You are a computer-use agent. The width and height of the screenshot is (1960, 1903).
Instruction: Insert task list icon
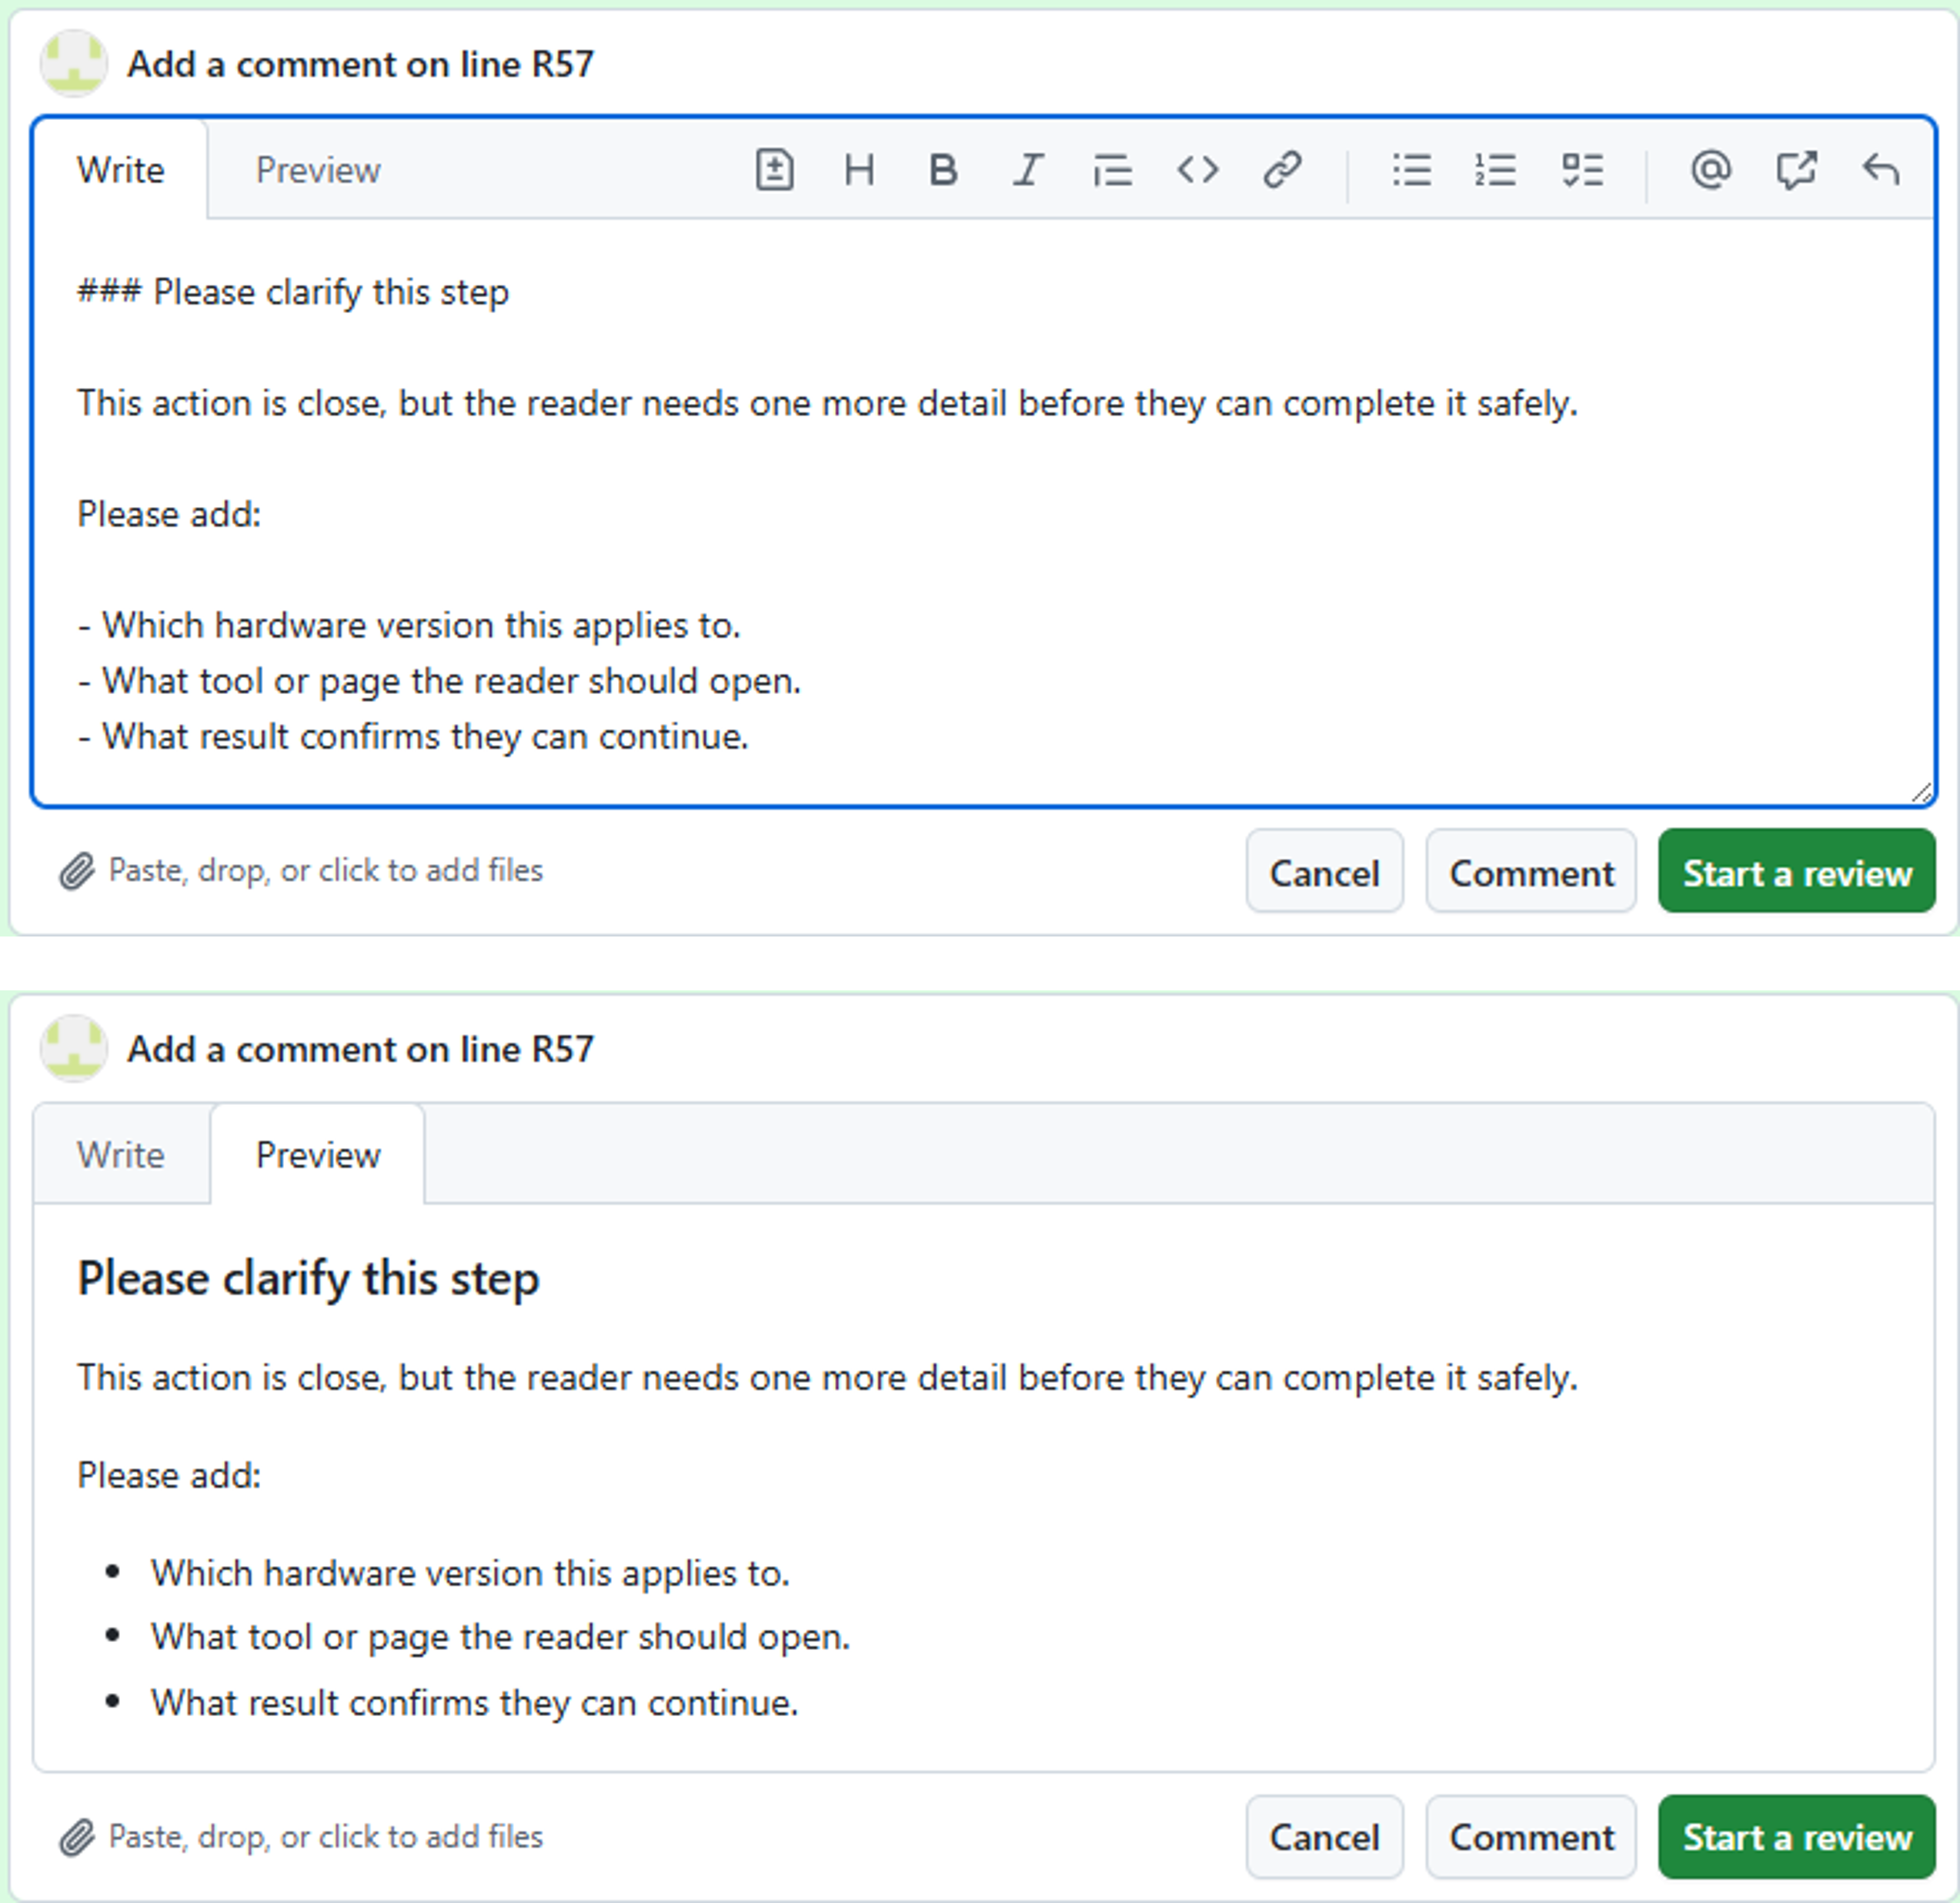coord(1582,170)
